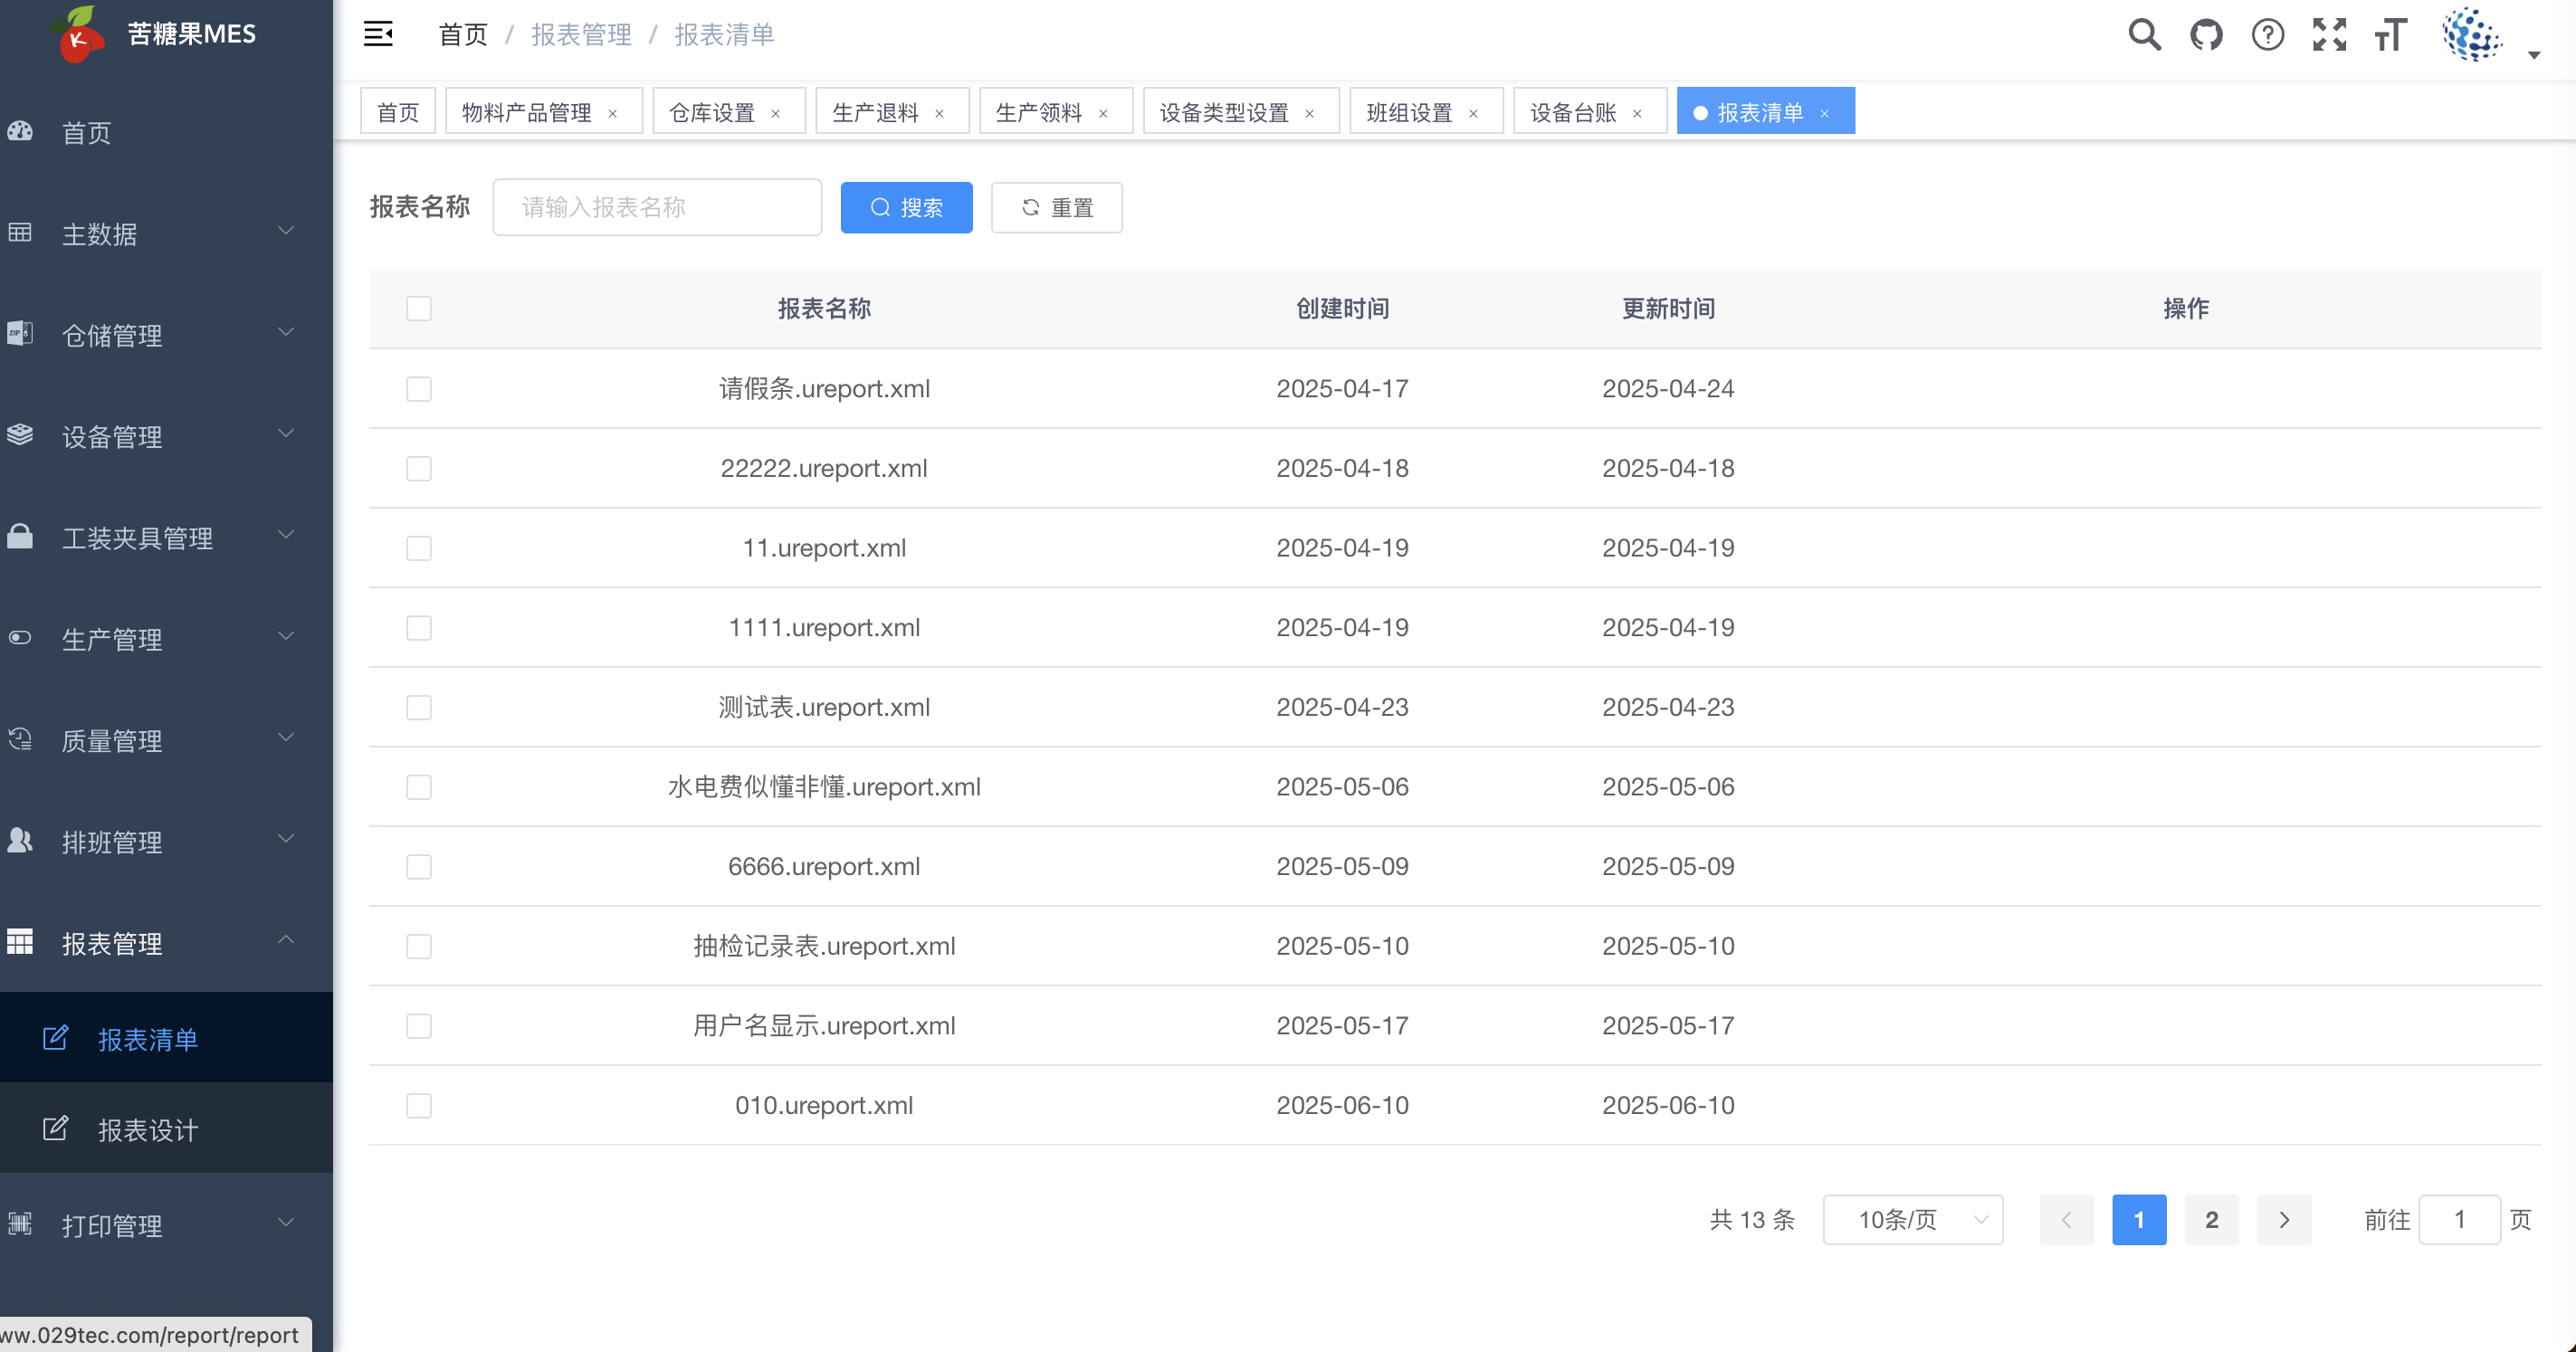
Task: Check the 用户名显示.ureport.xml row checkbox
Action: (419, 1025)
